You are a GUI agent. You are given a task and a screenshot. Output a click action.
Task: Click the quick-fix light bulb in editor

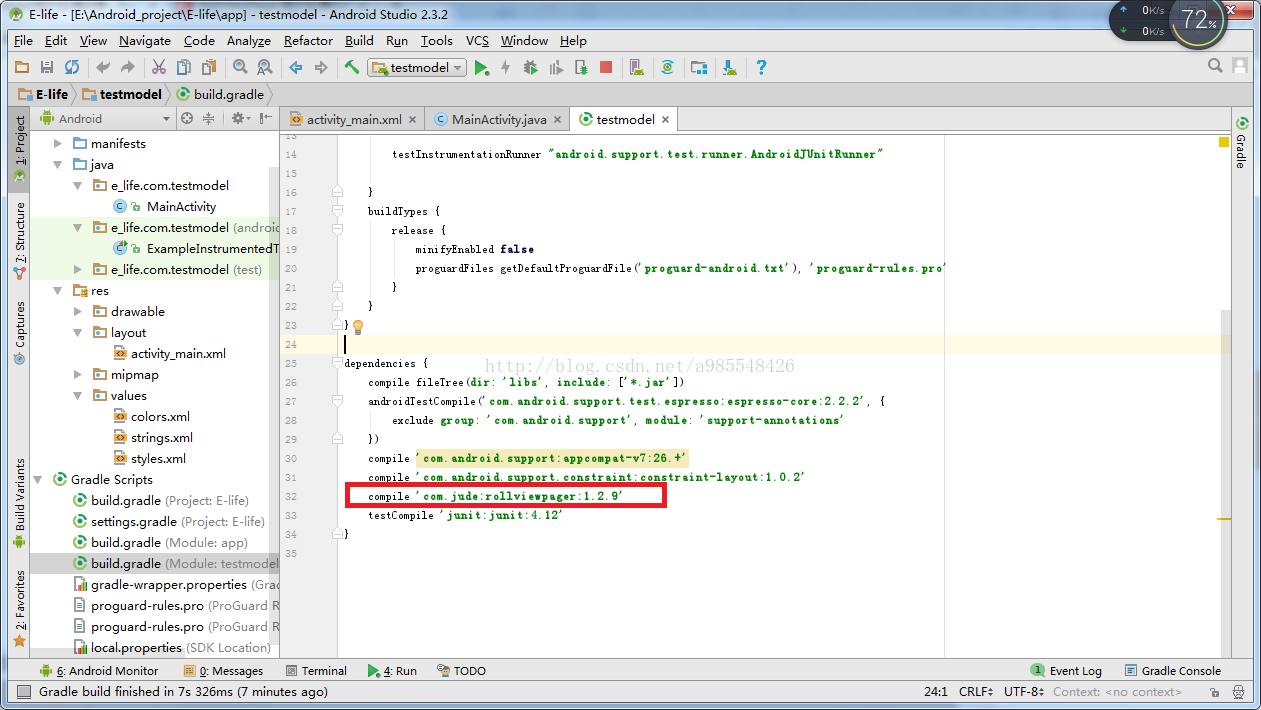(x=358, y=326)
